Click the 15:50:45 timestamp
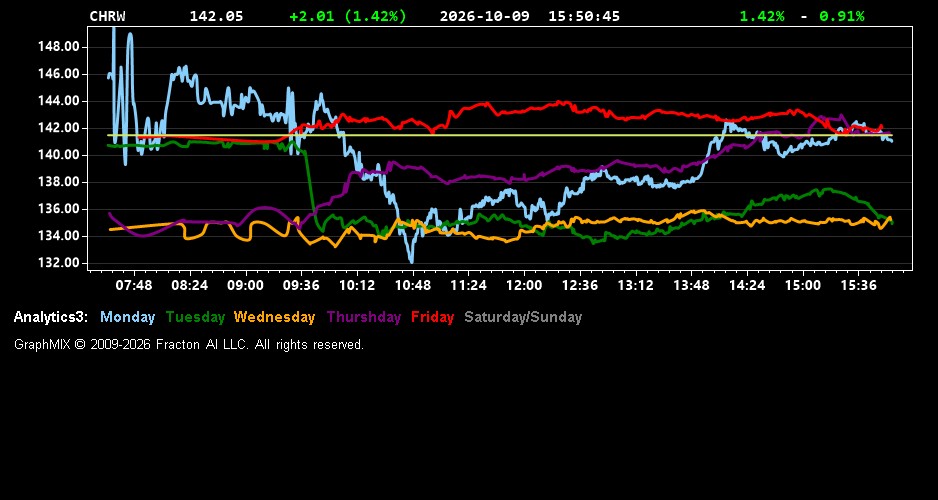Image resolution: width=938 pixels, height=500 pixels. coord(584,16)
